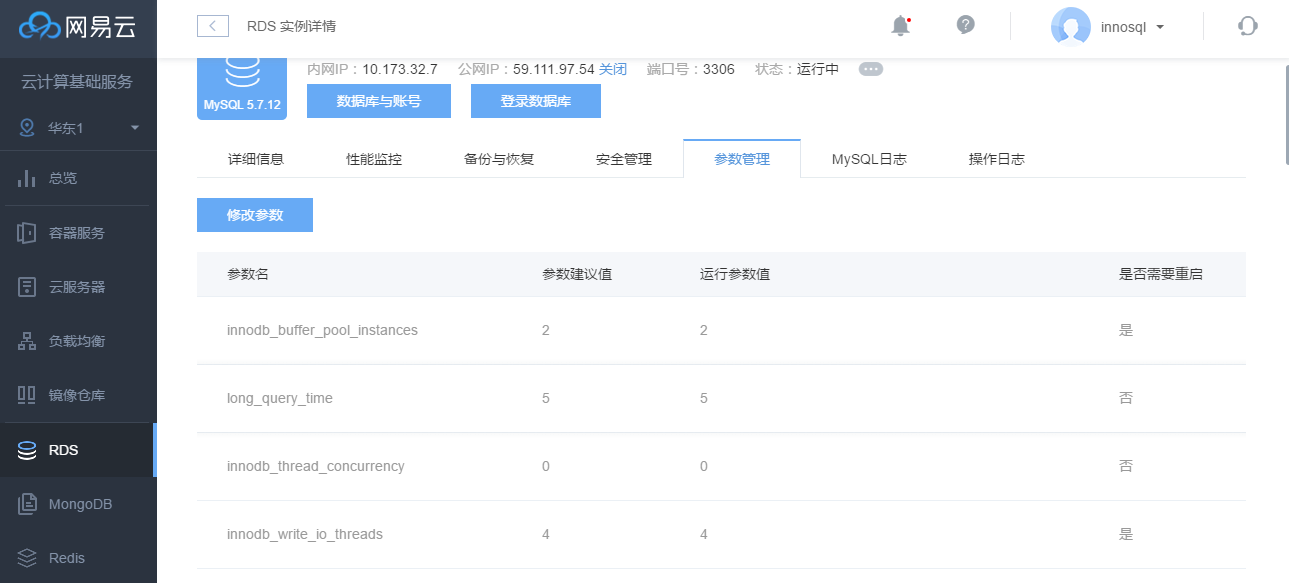This screenshot has height=583, width=1289.
Task: Click 关闭 next to the public IP
Action: [x=613, y=68]
